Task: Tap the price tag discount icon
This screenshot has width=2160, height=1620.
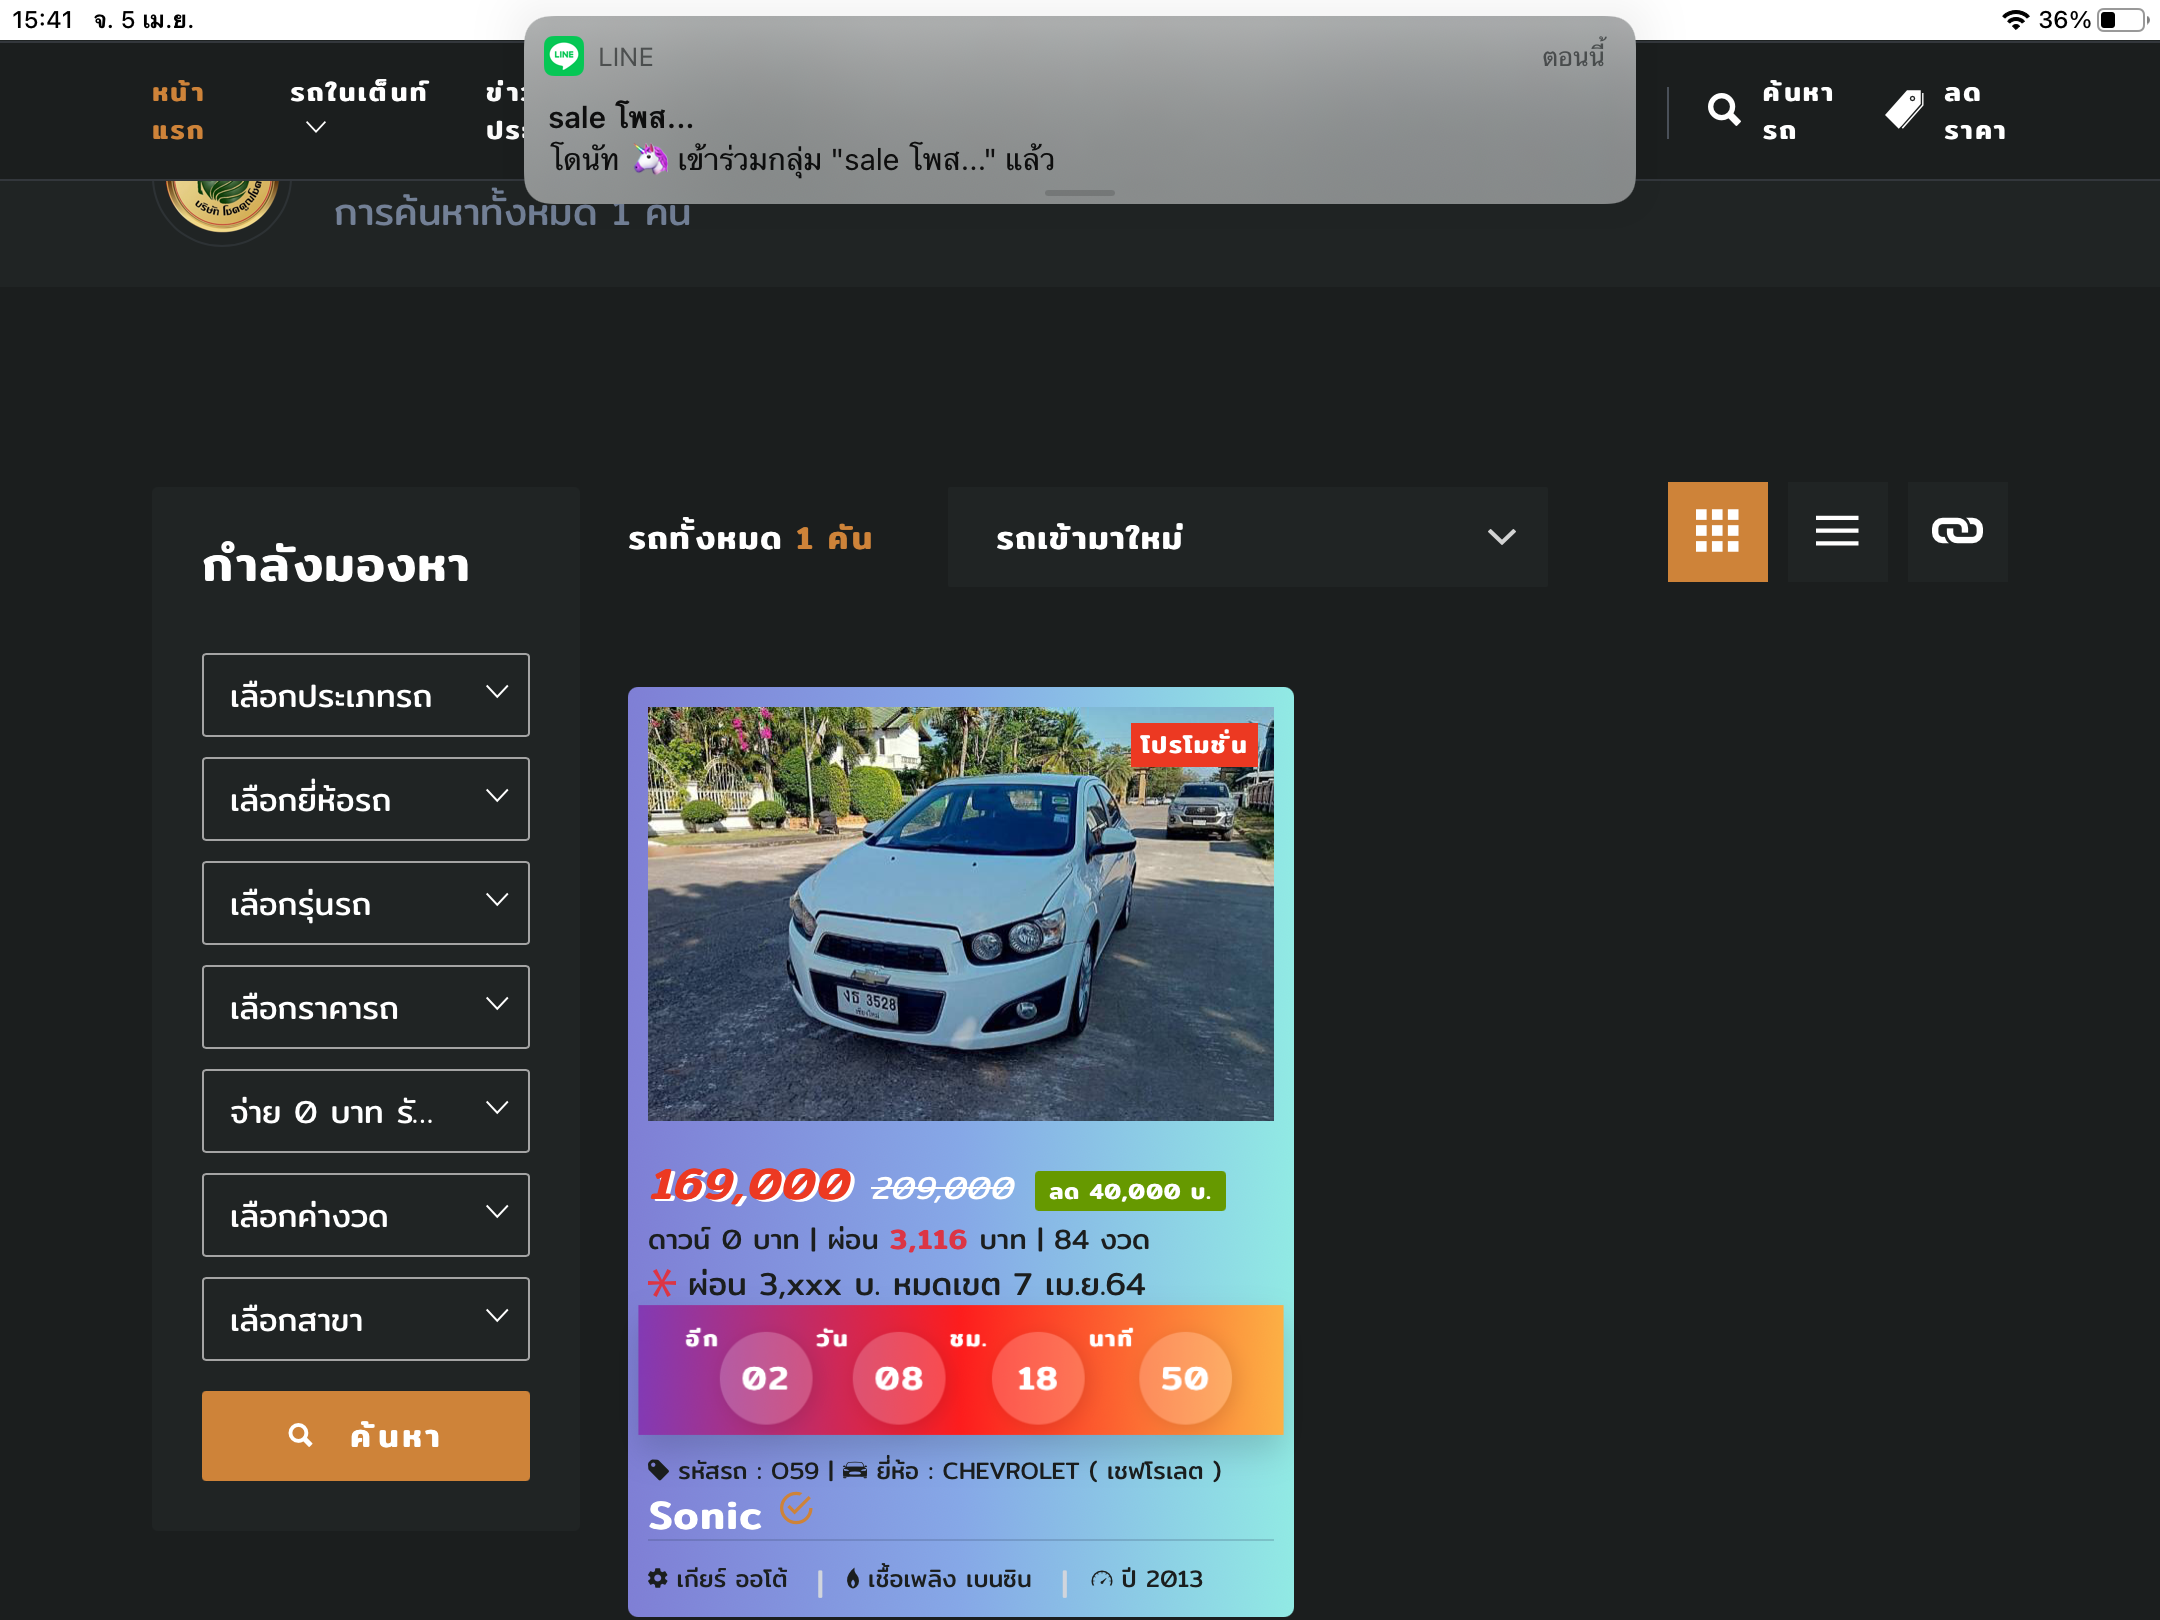Action: pos(1904,110)
